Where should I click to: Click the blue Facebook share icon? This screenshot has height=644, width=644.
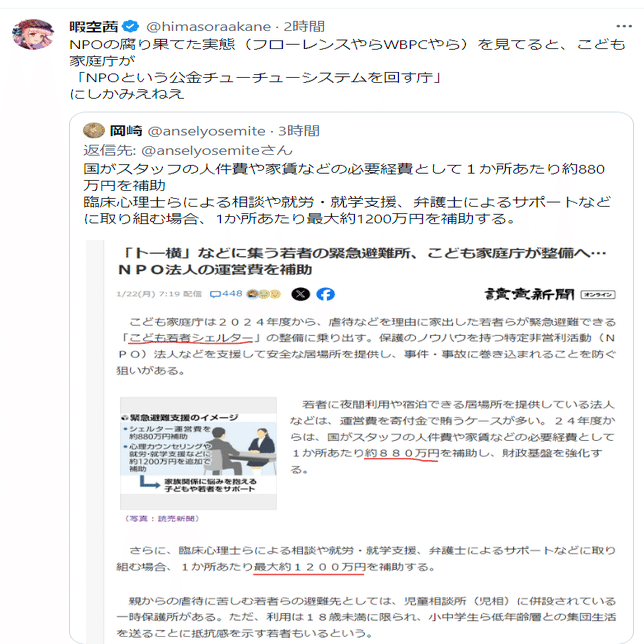click(326, 294)
